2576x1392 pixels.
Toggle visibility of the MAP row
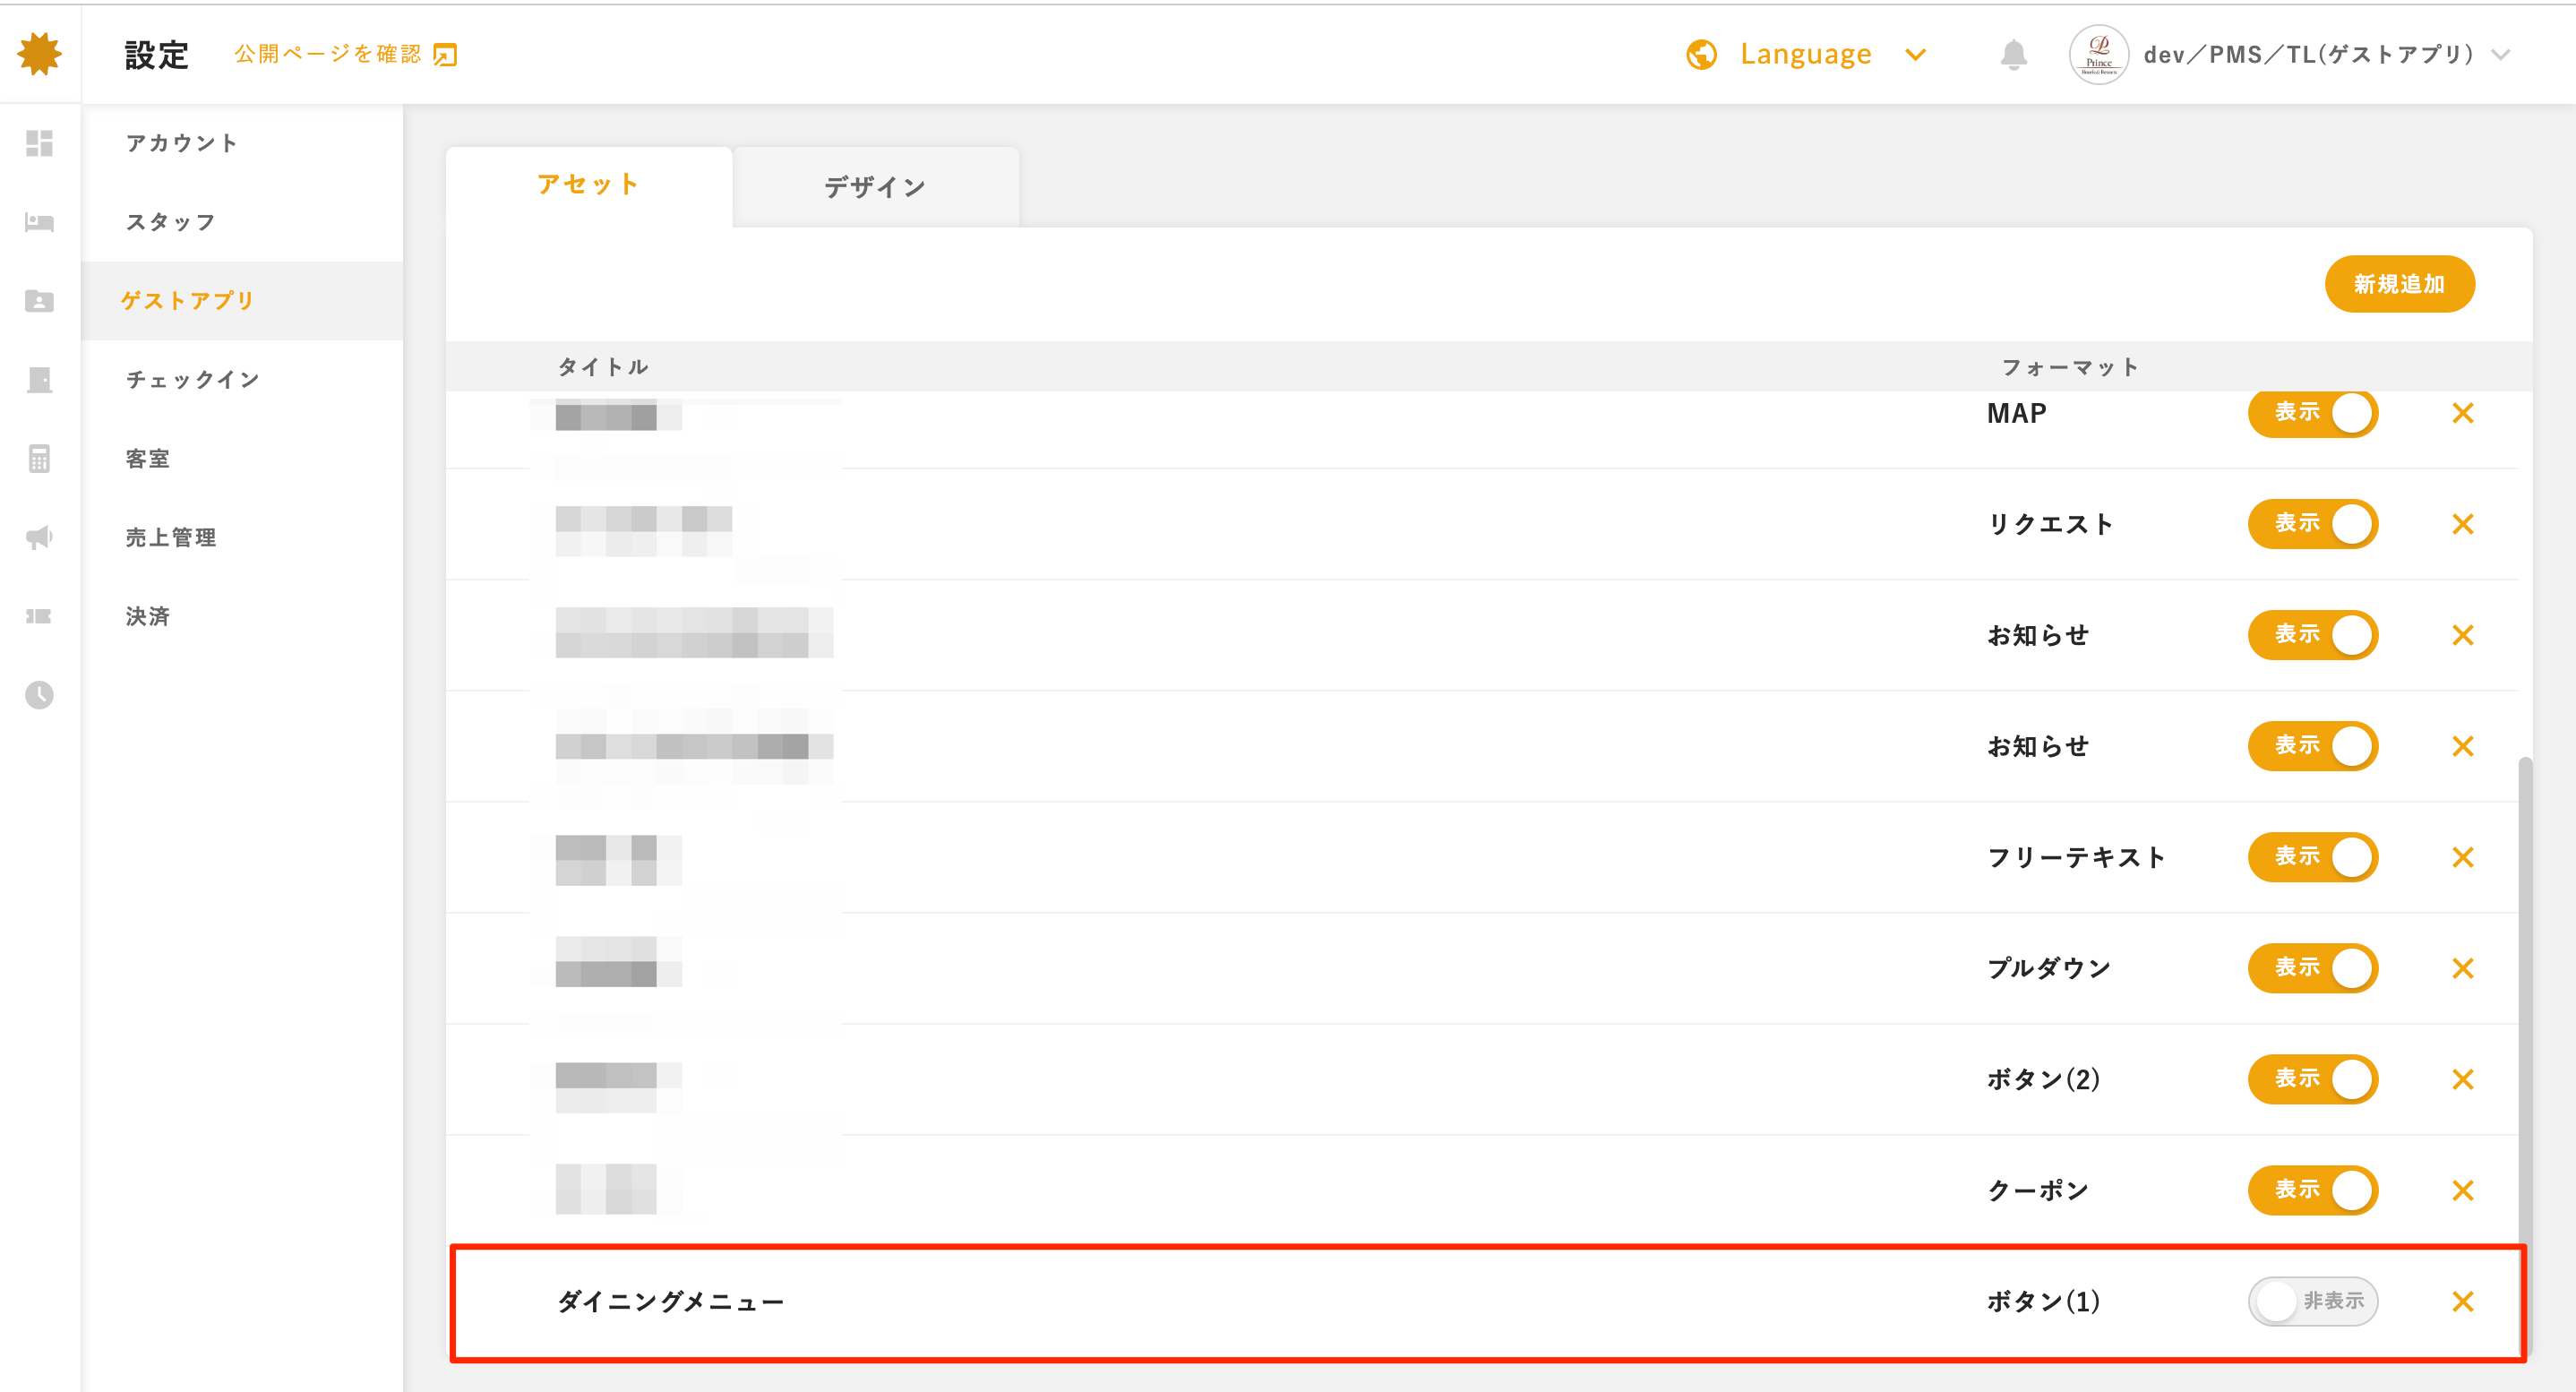(x=2313, y=413)
